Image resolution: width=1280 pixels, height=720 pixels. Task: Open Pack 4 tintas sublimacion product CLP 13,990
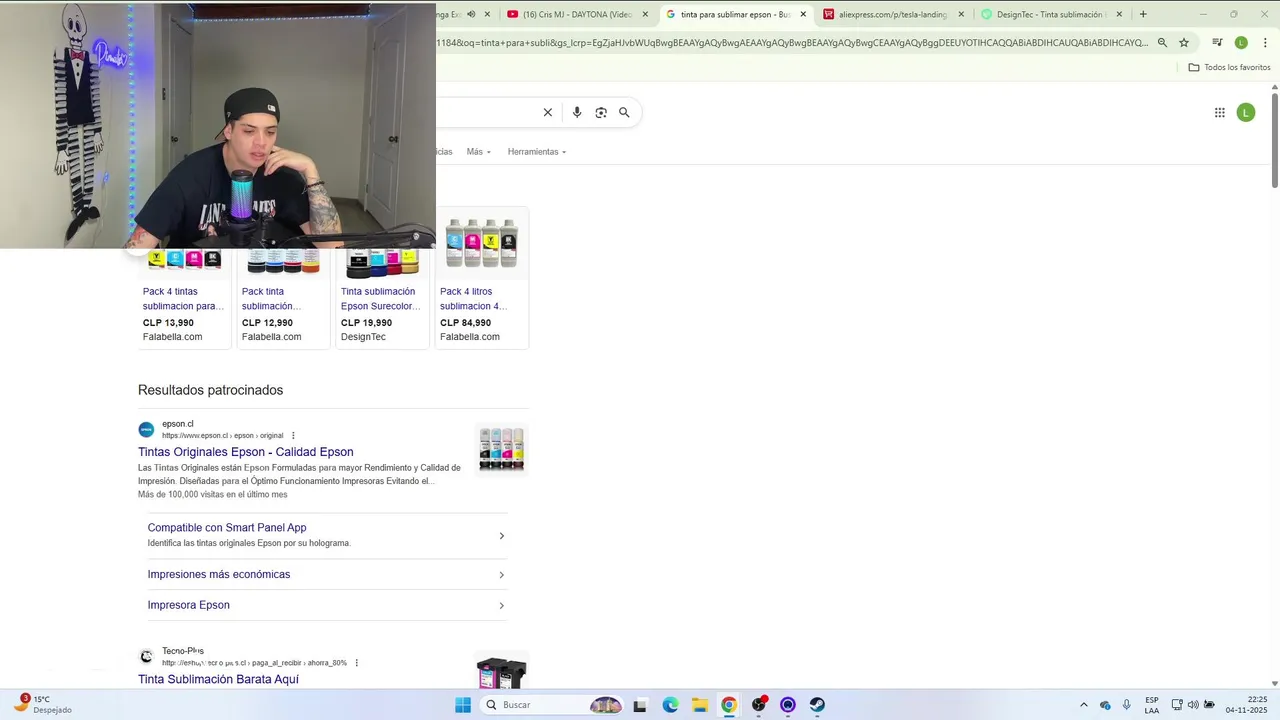click(184, 297)
